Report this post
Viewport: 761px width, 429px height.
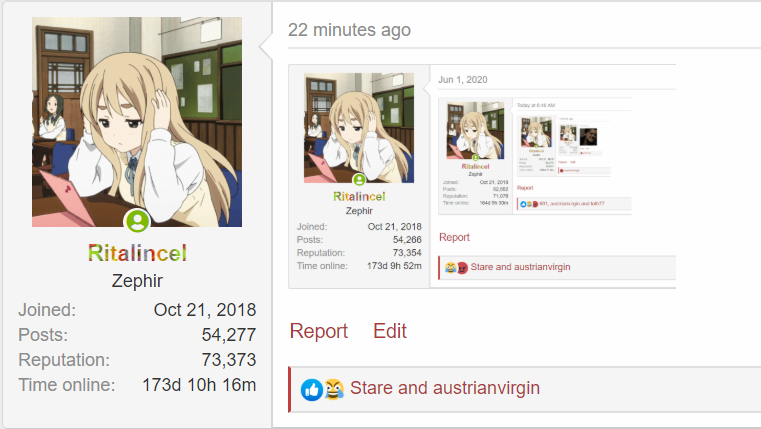pyautogui.click(x=318, y=331)
